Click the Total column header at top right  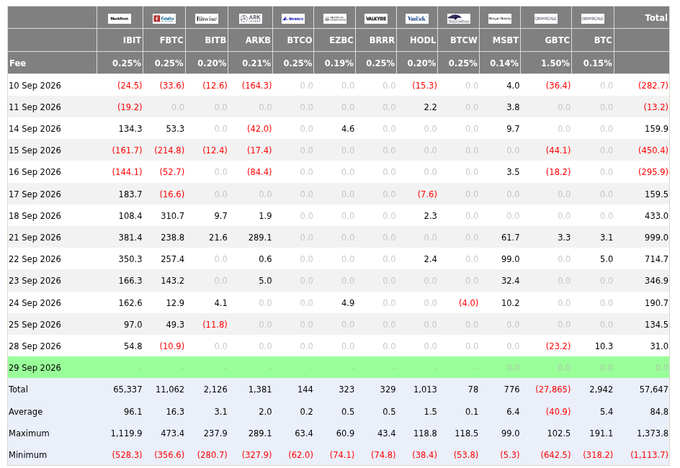click(x=656, y=18)
